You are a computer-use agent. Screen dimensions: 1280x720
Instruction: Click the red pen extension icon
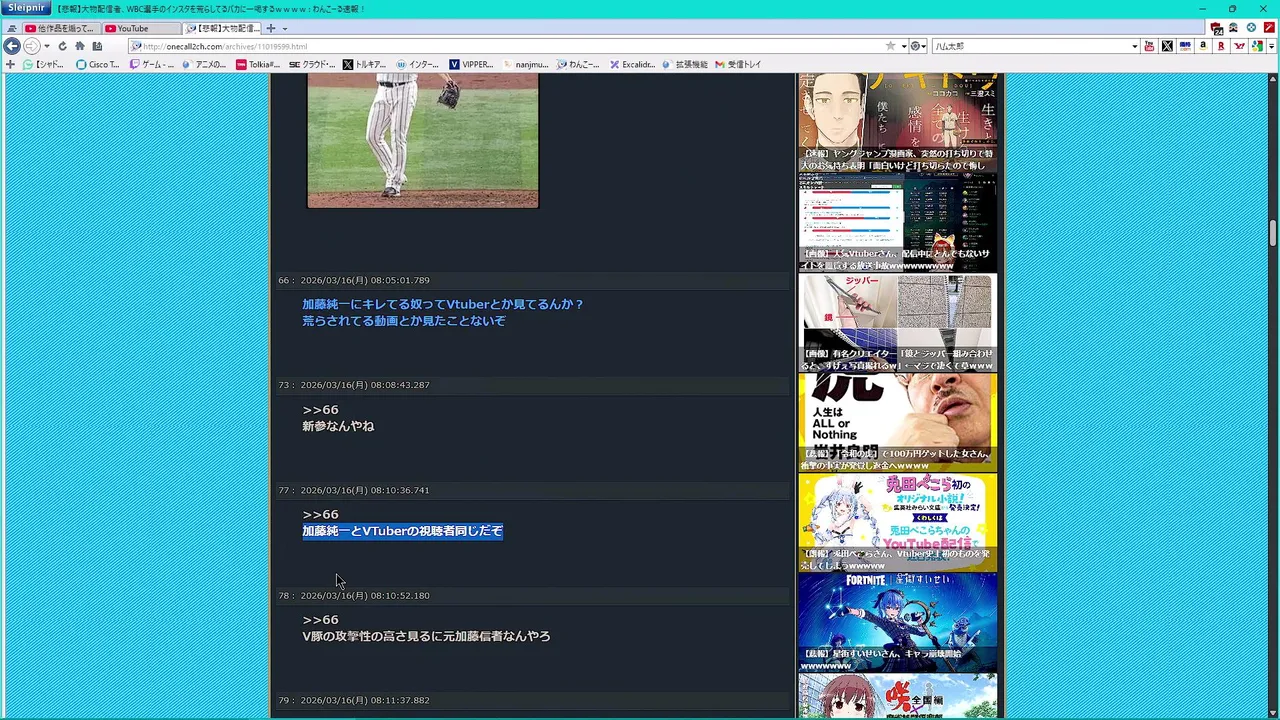coord(1269,28)
